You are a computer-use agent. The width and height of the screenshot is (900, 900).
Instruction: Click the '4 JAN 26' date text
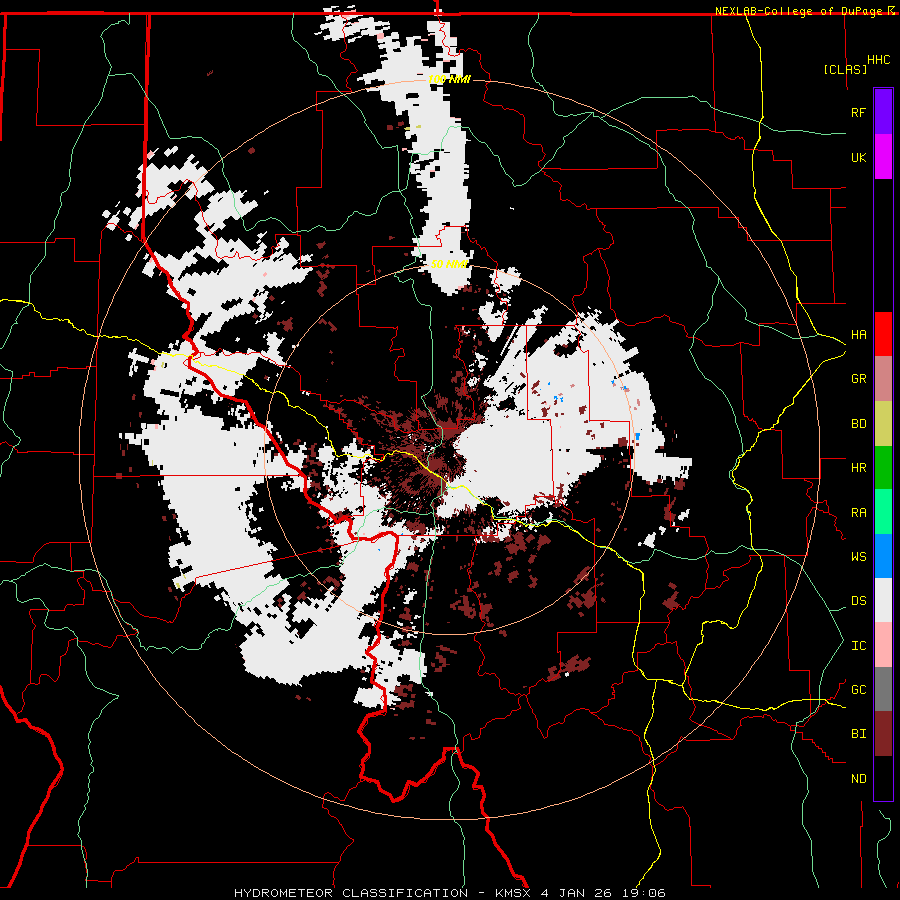578,893
